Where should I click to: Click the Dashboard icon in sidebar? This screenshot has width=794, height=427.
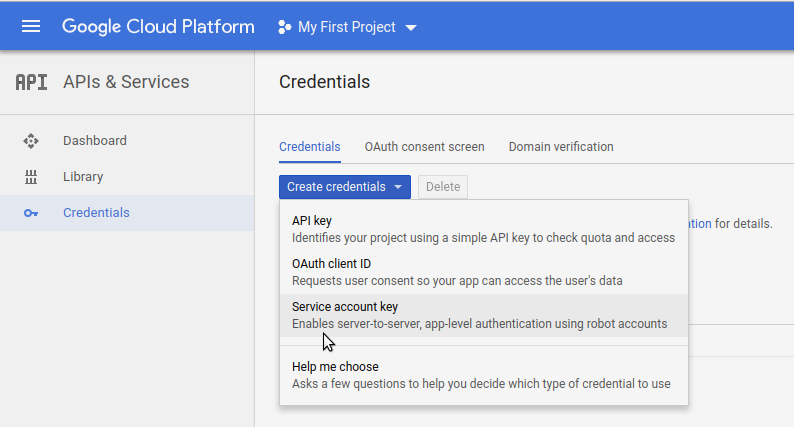click(x=31, y=141)
